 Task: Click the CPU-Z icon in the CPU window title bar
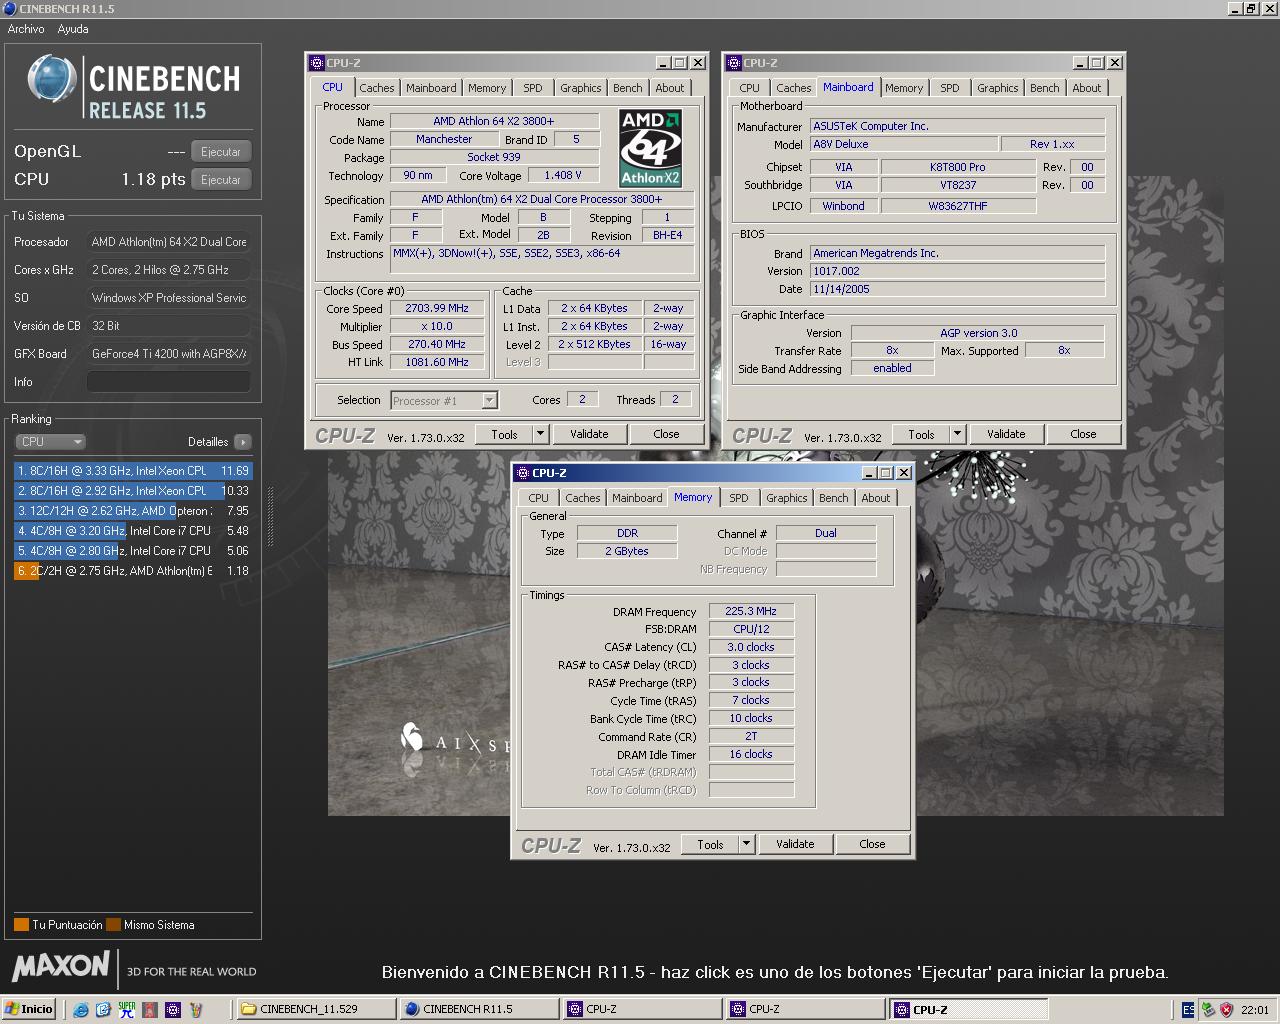coord(317,63)
